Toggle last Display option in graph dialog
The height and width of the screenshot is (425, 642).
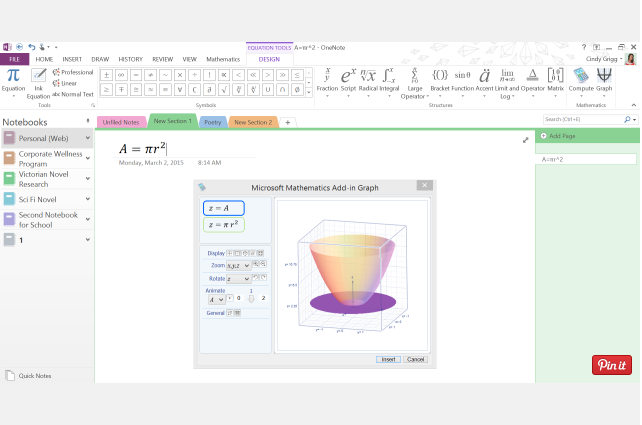click(261, 253)
